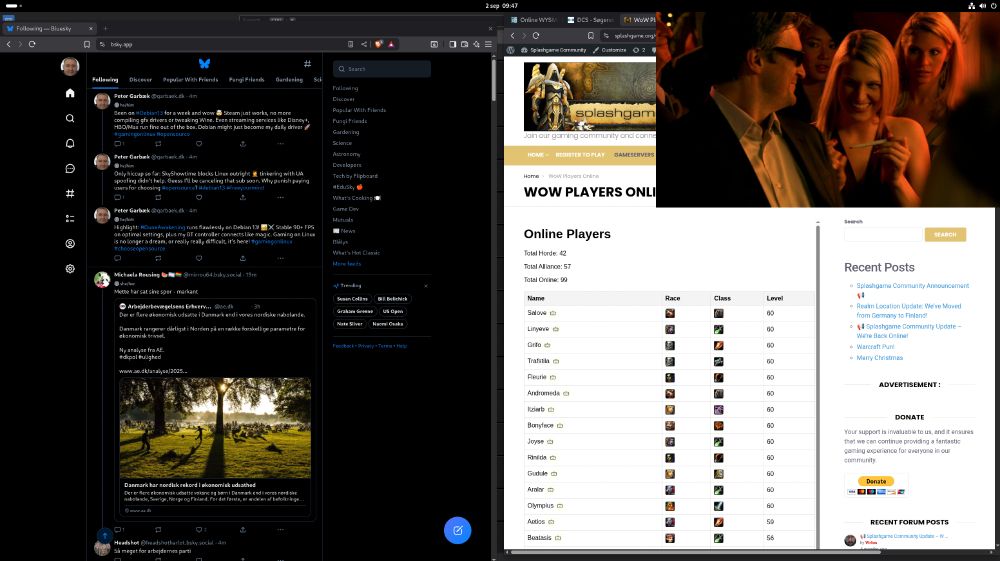This screenshot has height=561, width=1000.
Task: Select trending topic US Open
Action: click(x=393, y=311)
